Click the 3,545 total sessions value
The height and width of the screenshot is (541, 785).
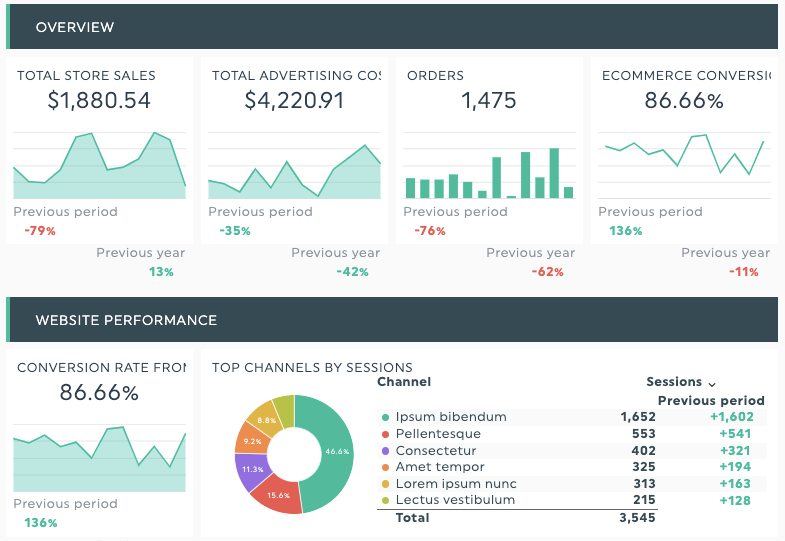pos(637,517)
